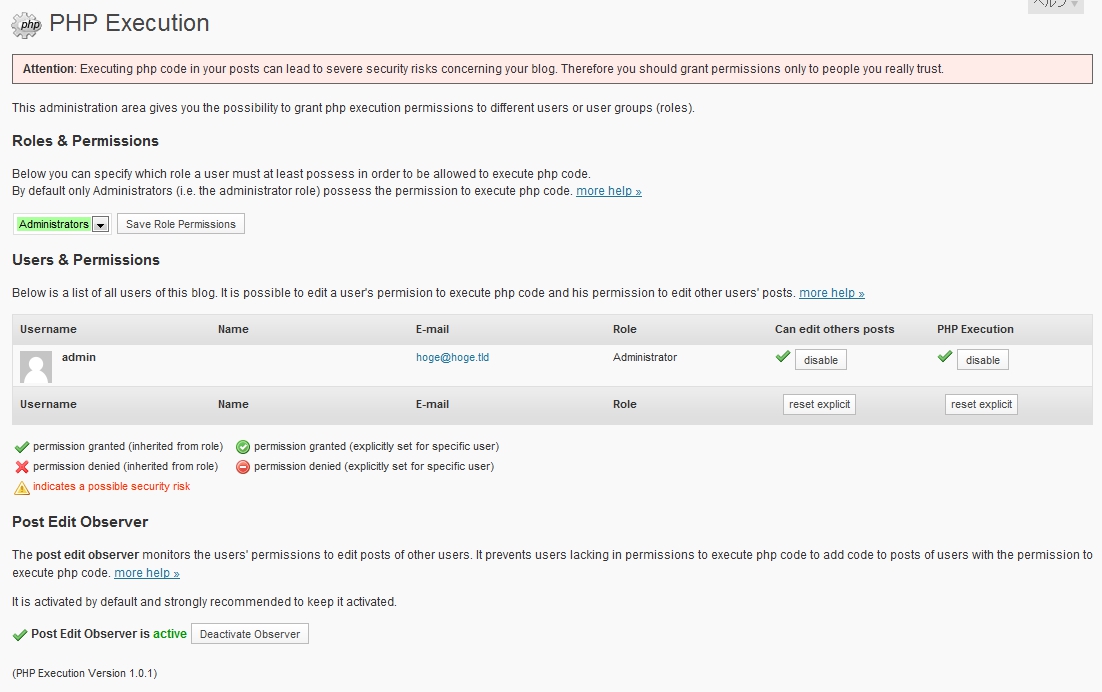
Task: Click green checkmark in PHP Execution column
Action: [945, 357]
